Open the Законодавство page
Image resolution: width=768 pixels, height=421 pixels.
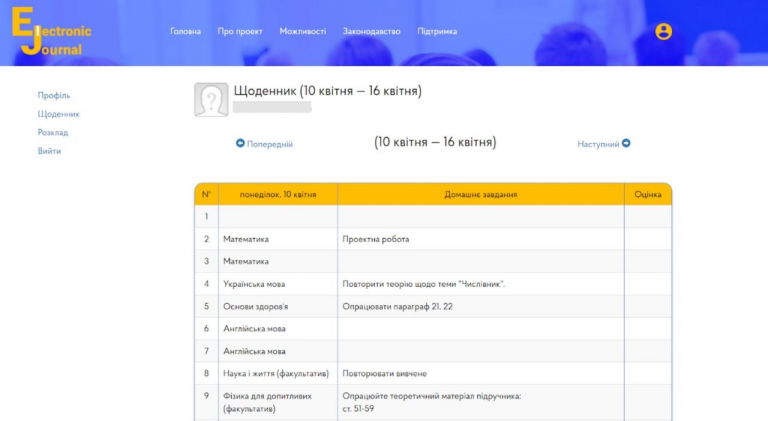pyautogui.click(x=371, y=31)
